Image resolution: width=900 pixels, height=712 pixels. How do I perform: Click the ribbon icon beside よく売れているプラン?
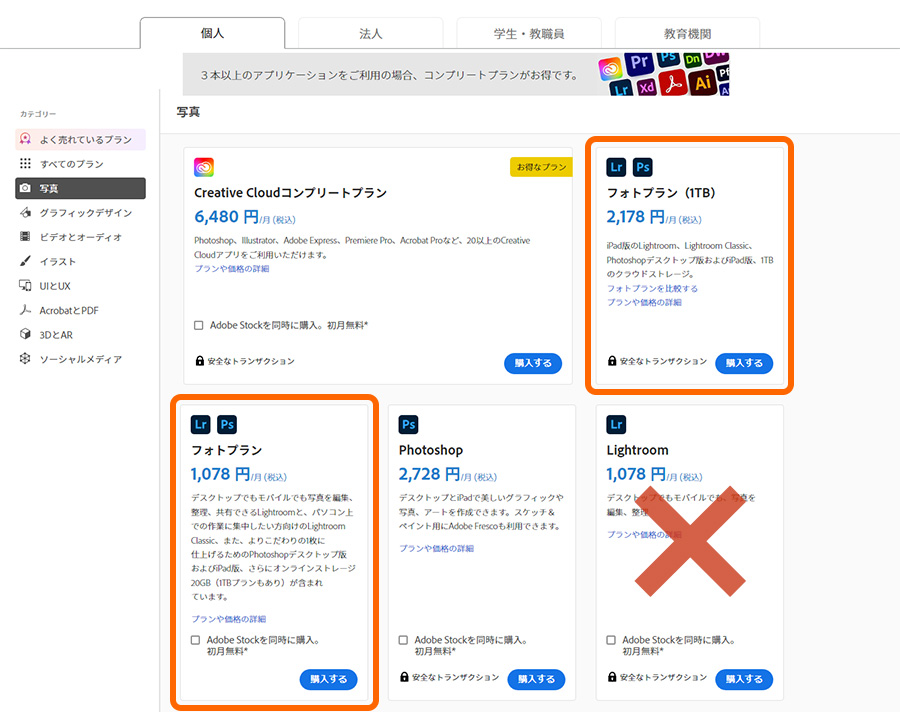pyautogui.click(x=25, y=139)
